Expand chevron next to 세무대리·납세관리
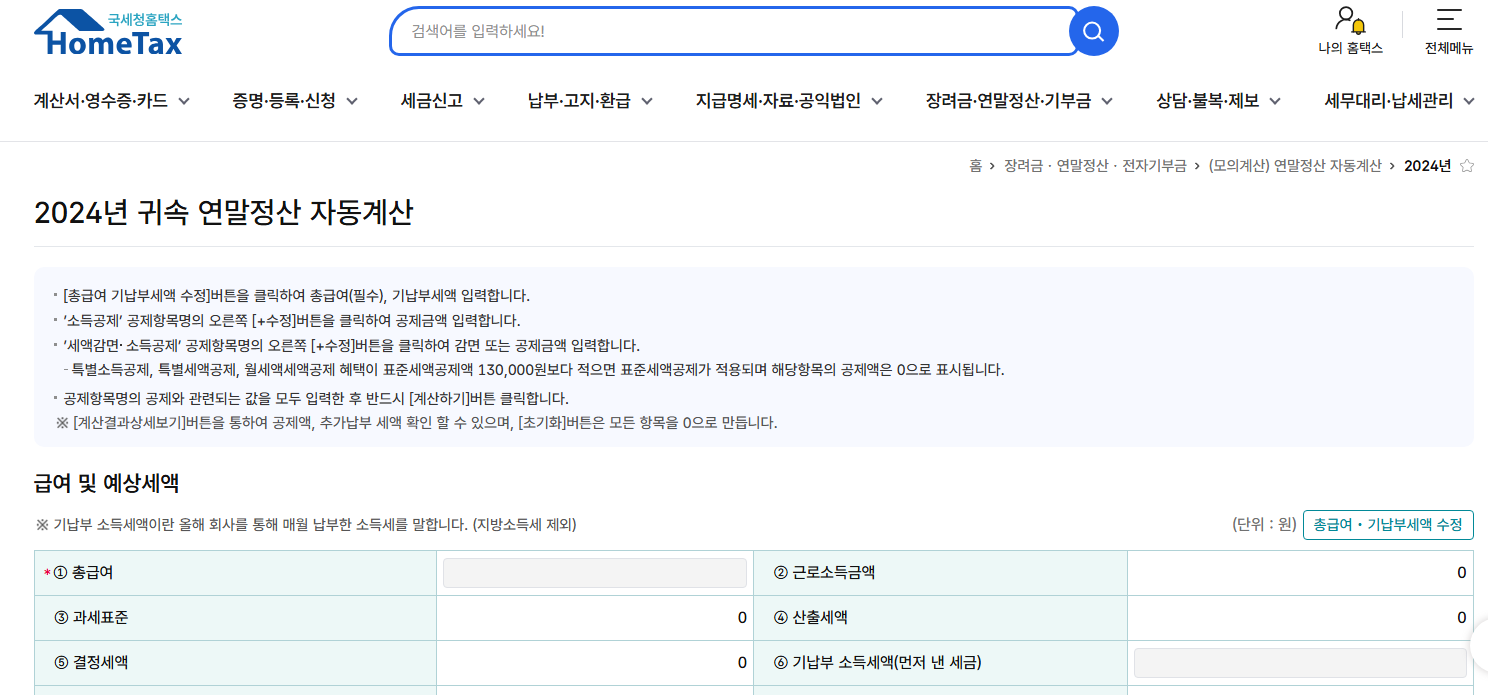Viewport: 1488px width, 695px height. pyautogui.click(x=1468, y=101)
